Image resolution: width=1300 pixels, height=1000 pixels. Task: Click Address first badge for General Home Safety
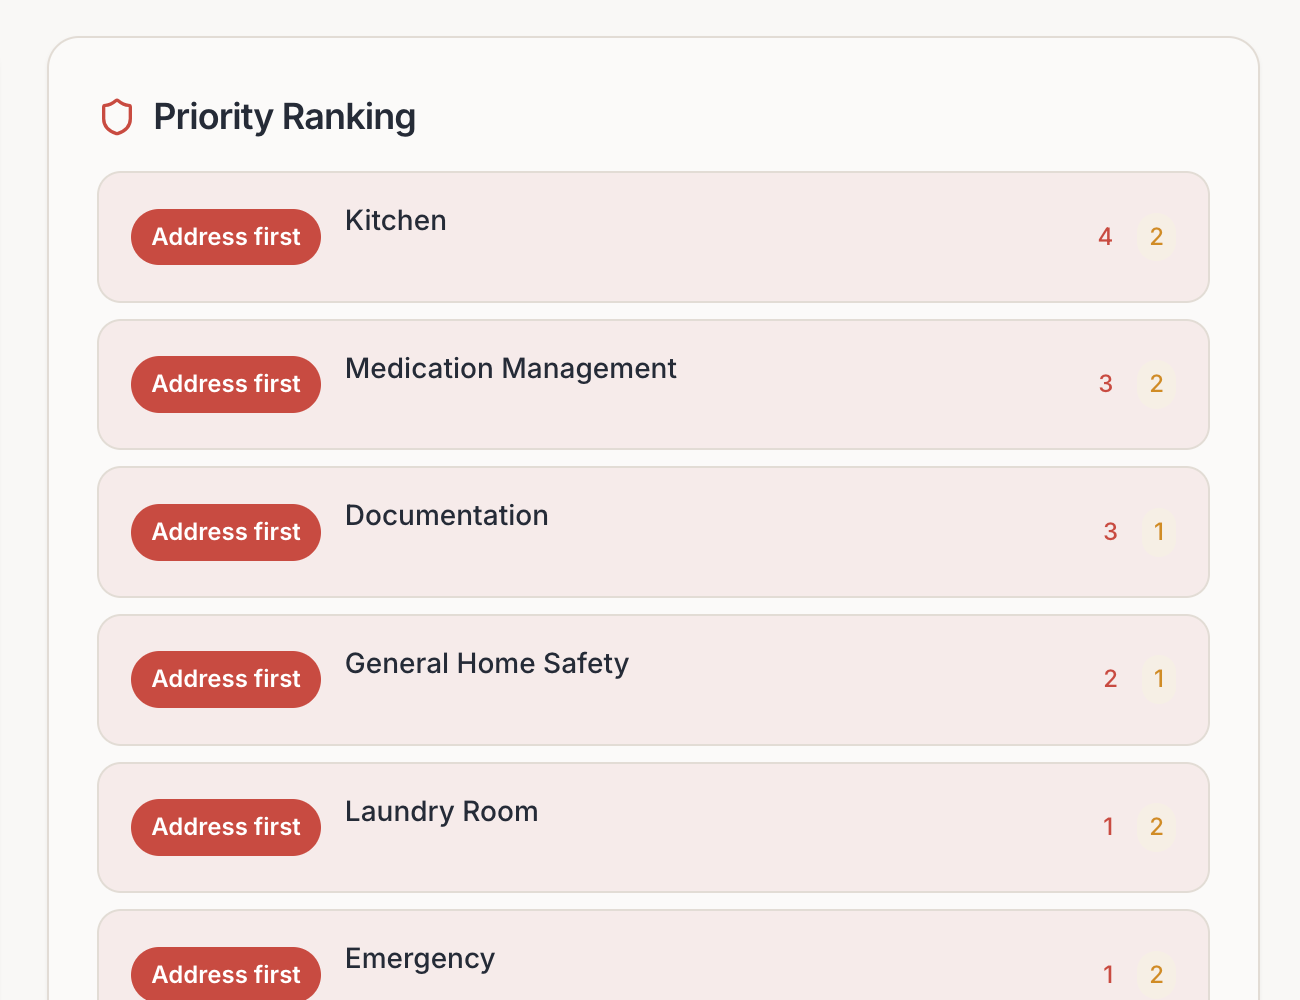226,679
